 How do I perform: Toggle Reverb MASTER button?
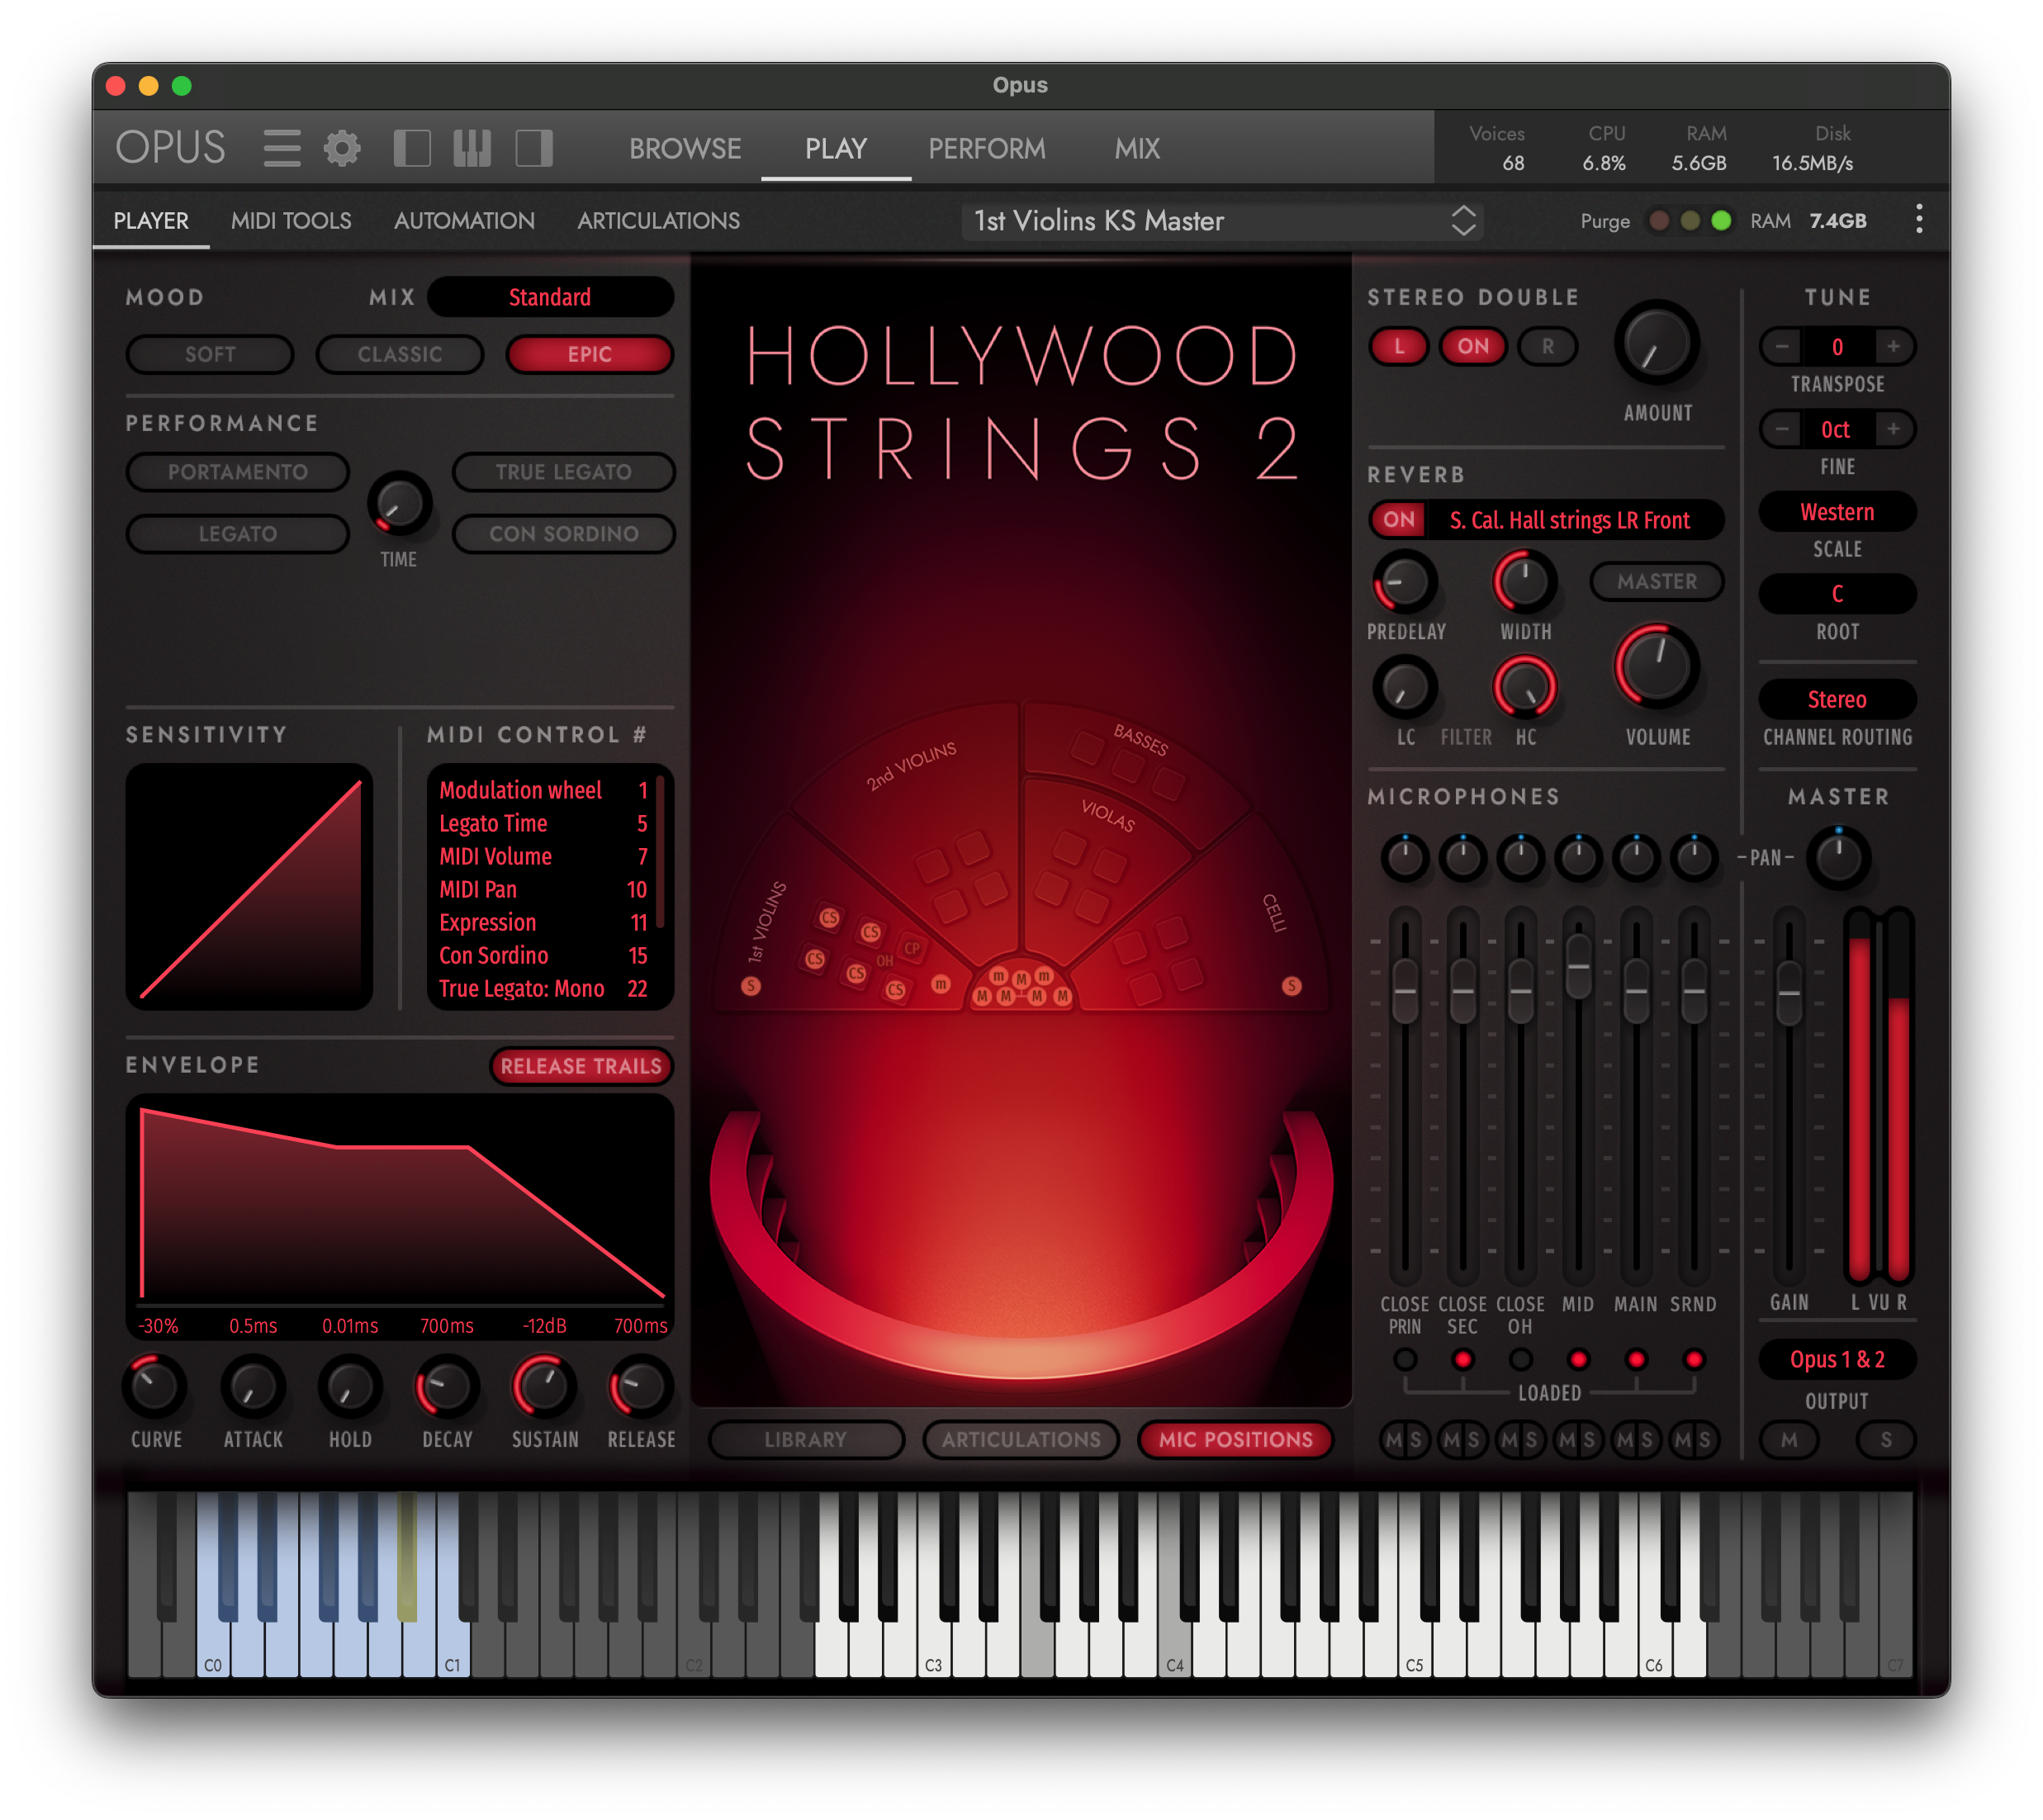pos(1656,581)
